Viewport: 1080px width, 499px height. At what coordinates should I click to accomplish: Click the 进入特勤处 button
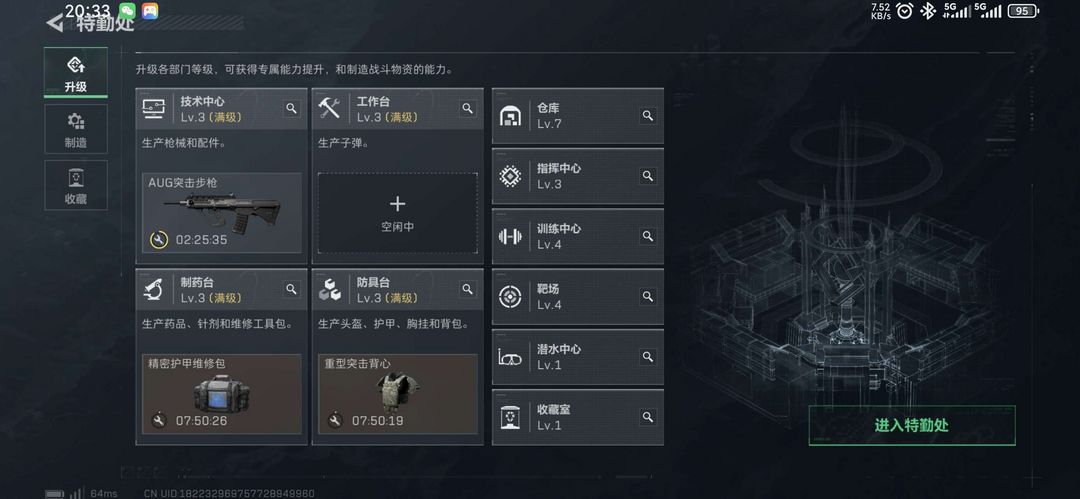point(912,425)
